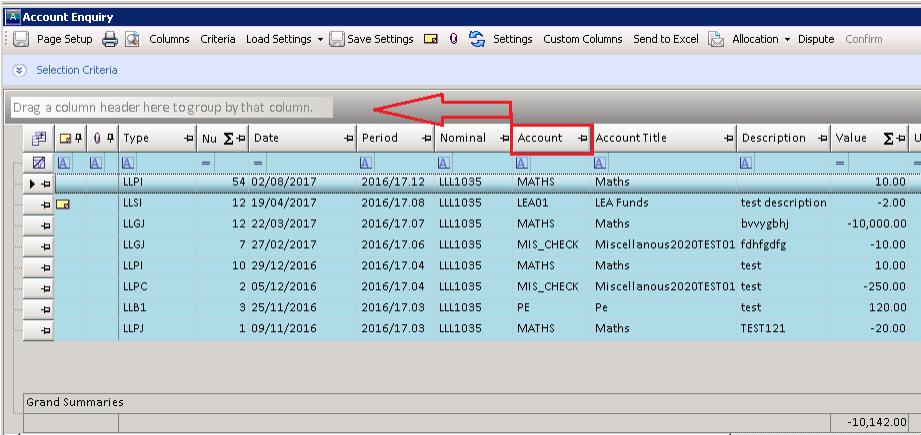
Task: Toggle row pin for LLPC row
Action: (x=45, y=288)
